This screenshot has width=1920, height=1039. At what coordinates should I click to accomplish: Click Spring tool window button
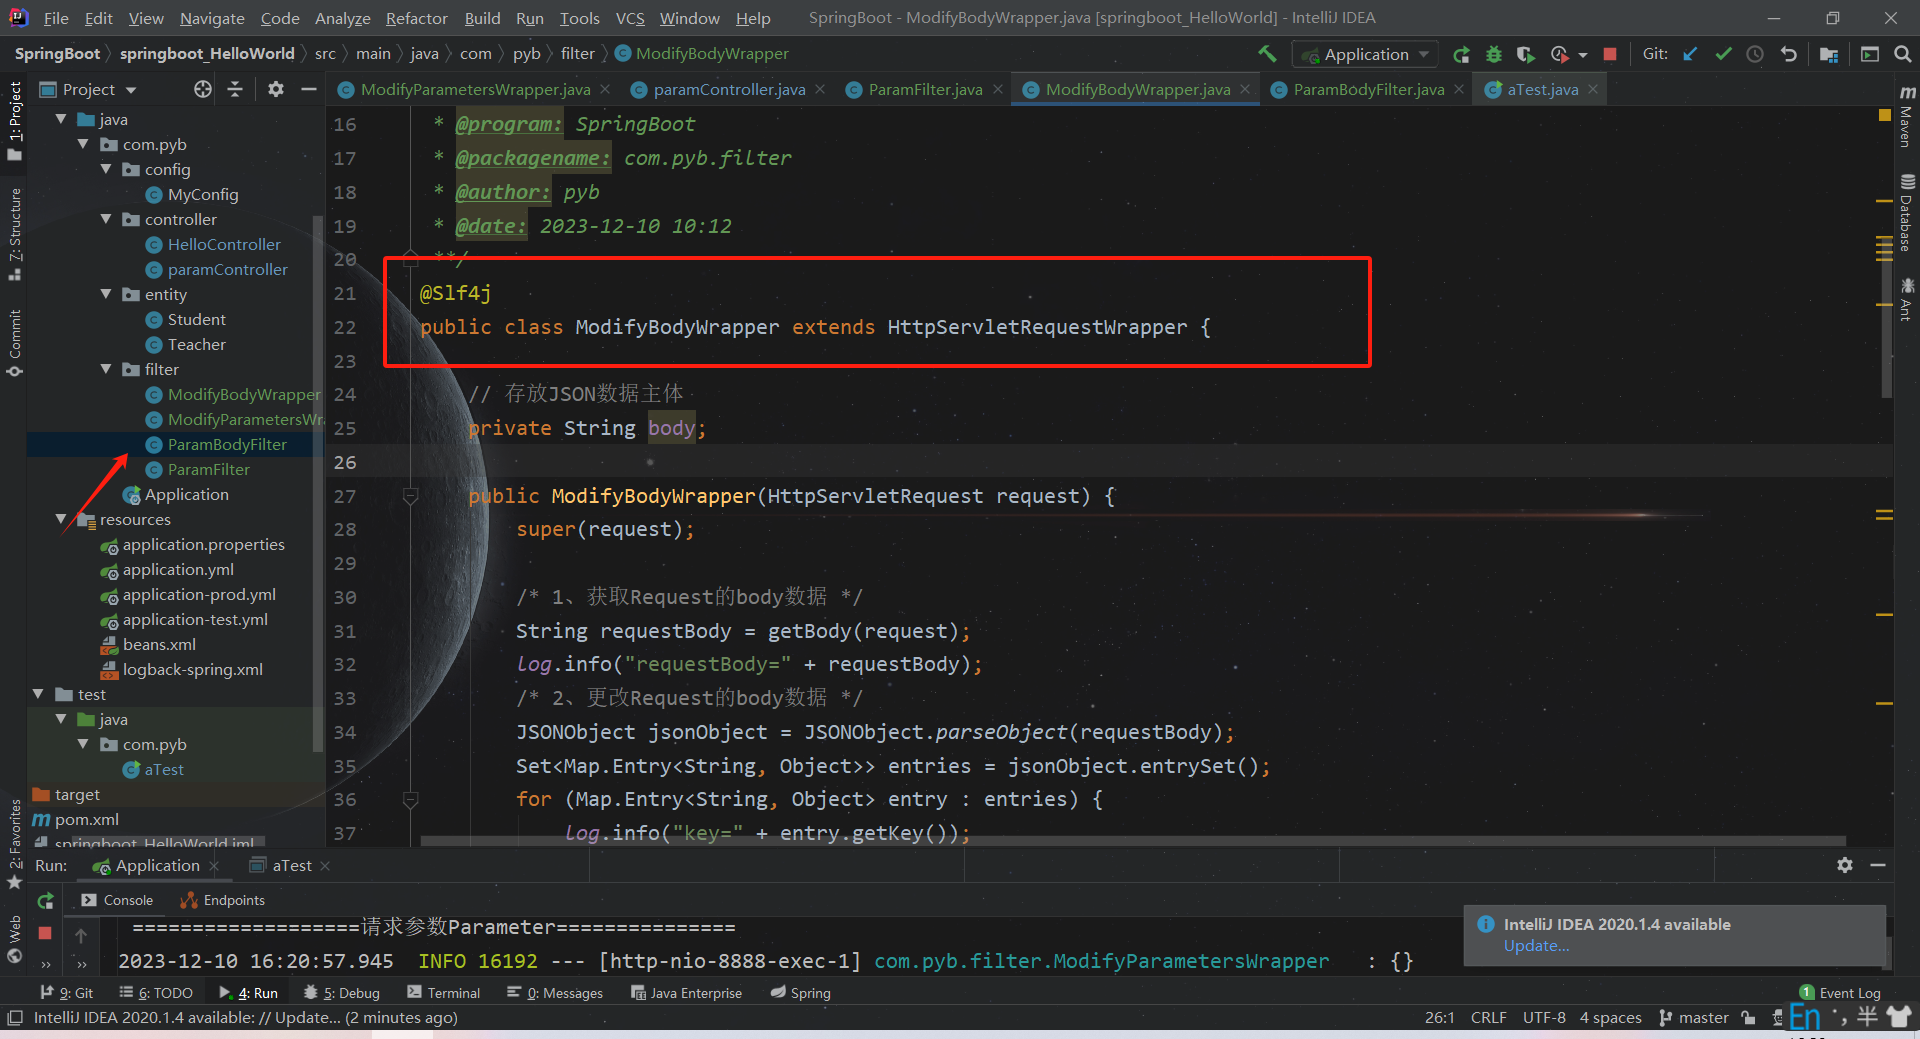pyautogui.click(x=801, y=993)
